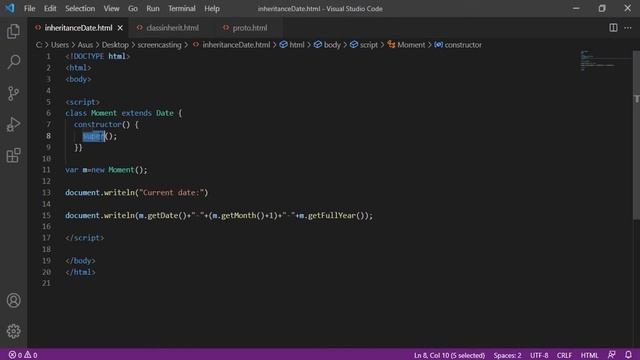Expand the Desktop breadcrumb

pyautogui.click(x=115, y=45)
